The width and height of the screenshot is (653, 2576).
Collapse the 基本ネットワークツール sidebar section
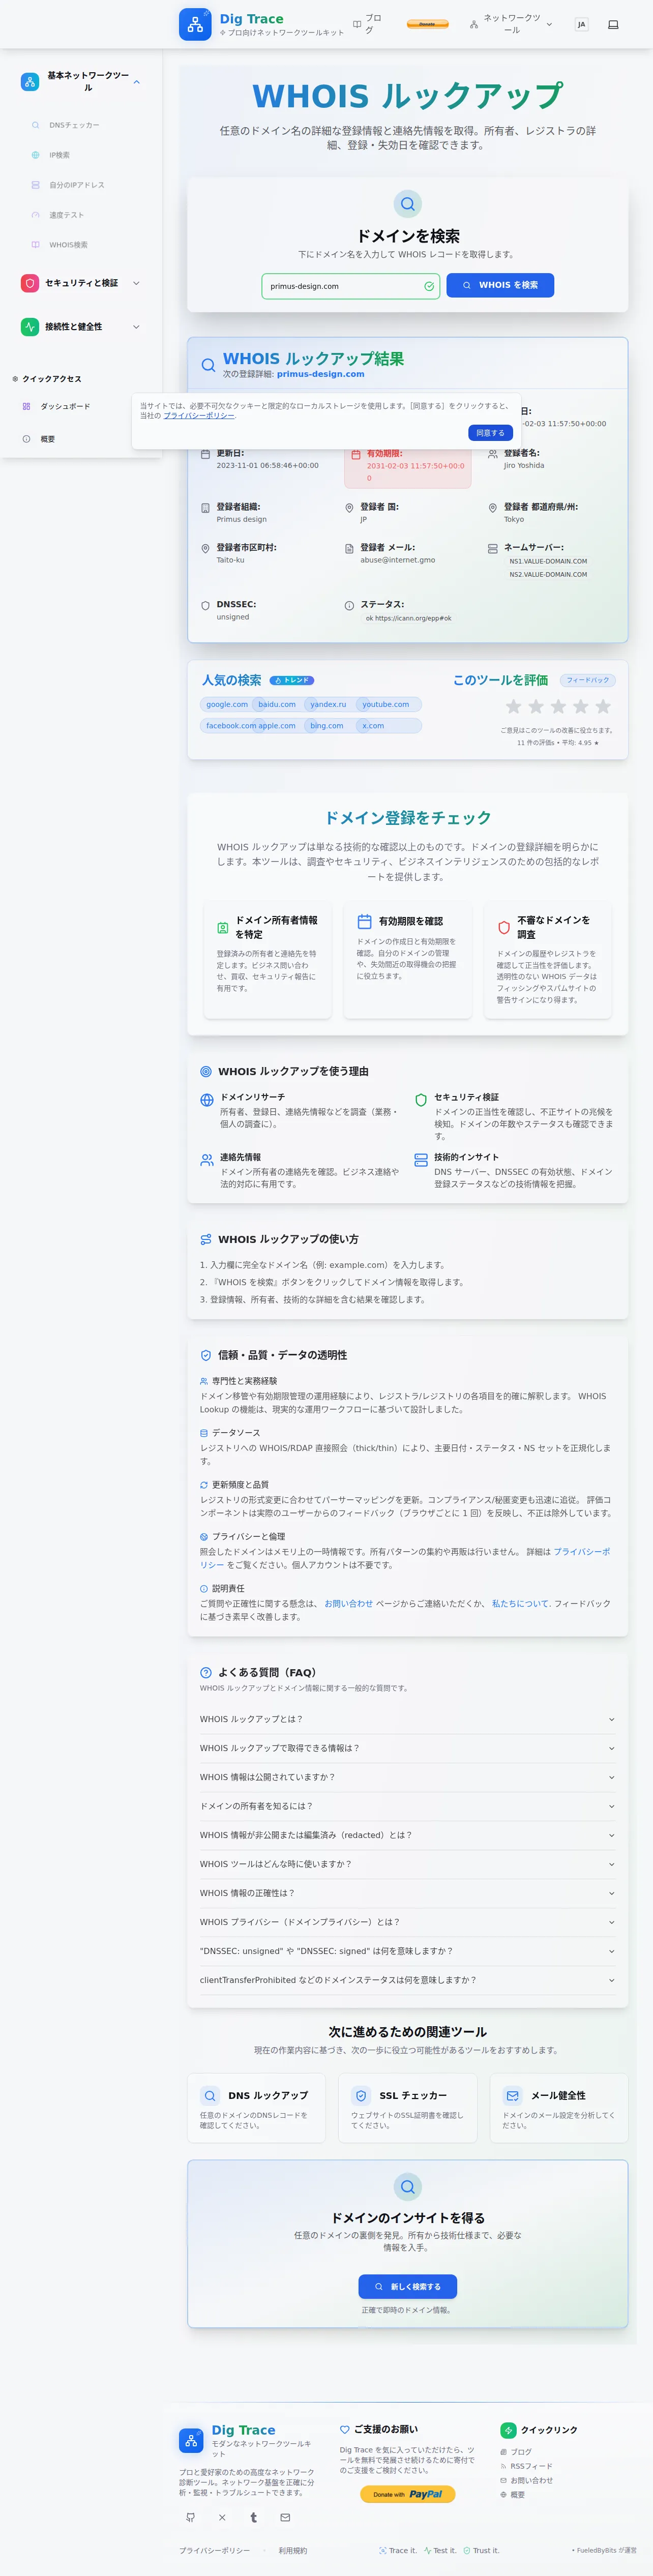[x=81, y=82]
